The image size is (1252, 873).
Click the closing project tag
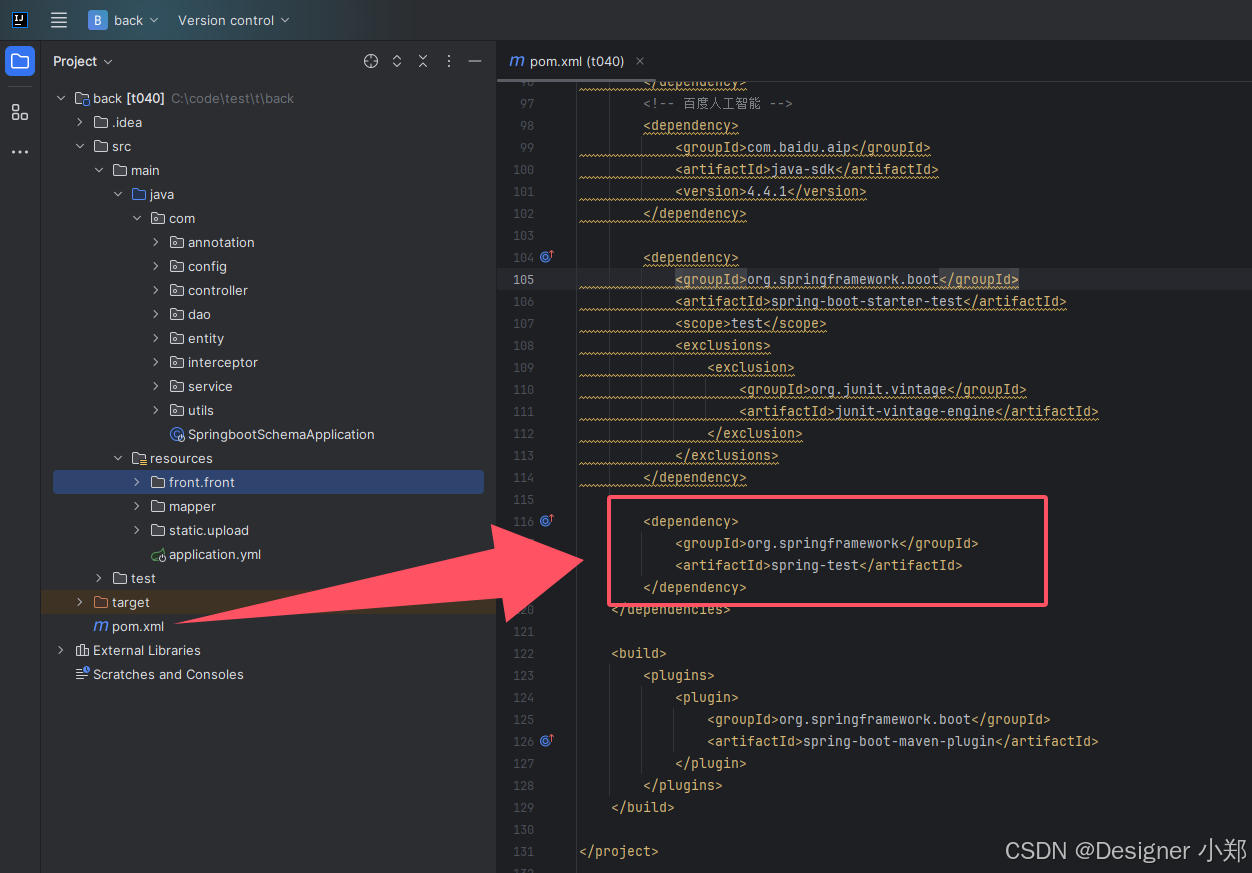[619, 851]
